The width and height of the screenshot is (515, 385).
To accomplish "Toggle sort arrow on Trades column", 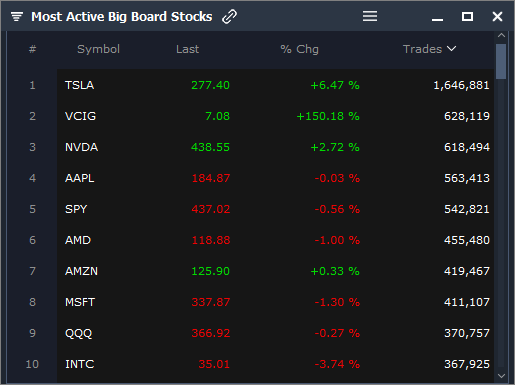I will [x=451, y=49].
